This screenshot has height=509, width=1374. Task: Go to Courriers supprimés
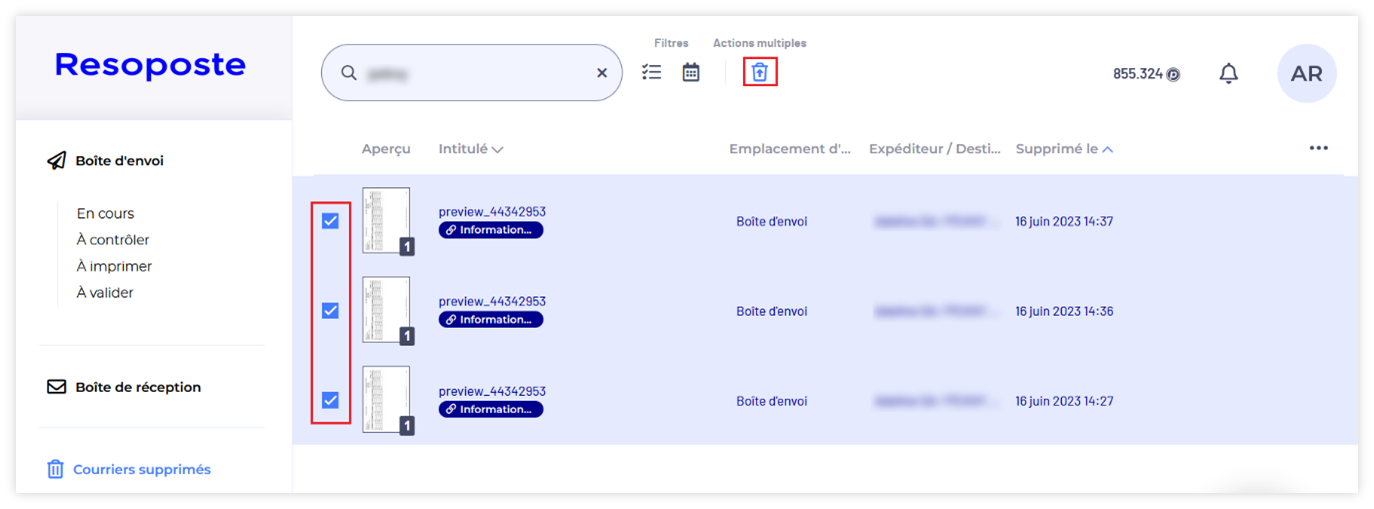141,469
